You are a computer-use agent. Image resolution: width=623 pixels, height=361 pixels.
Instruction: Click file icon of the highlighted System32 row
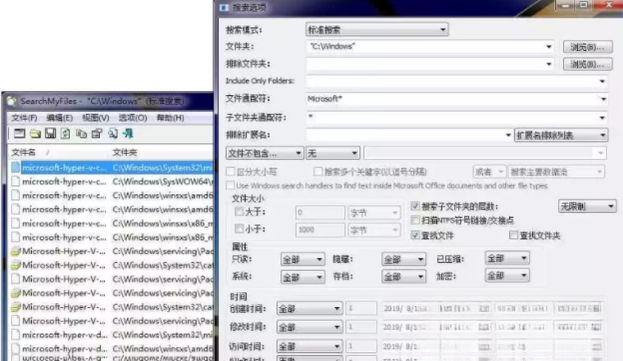tap(15, 168)
